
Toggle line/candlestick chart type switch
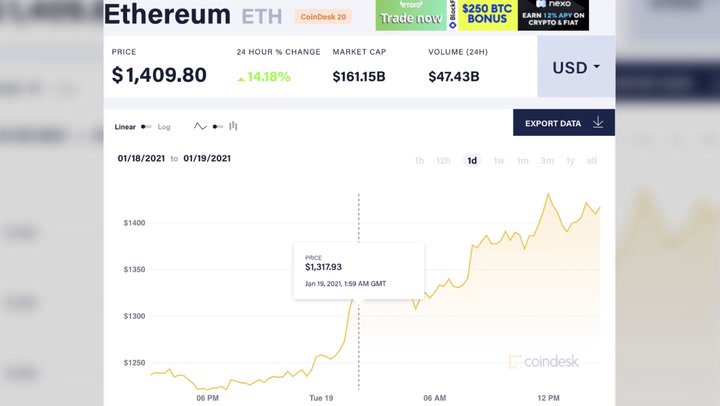click(x=217, y=127)
